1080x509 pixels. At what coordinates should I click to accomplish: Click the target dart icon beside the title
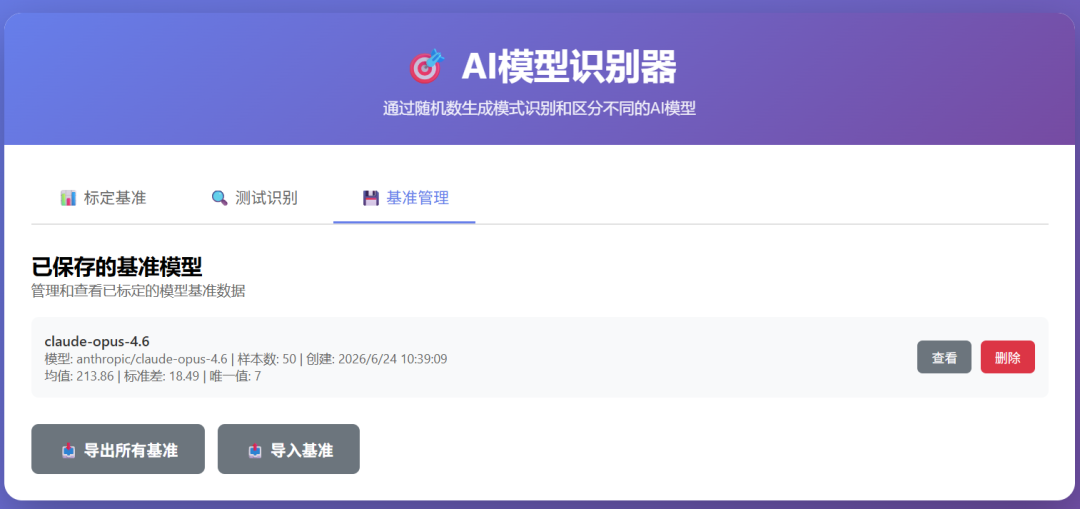point(427,67)
